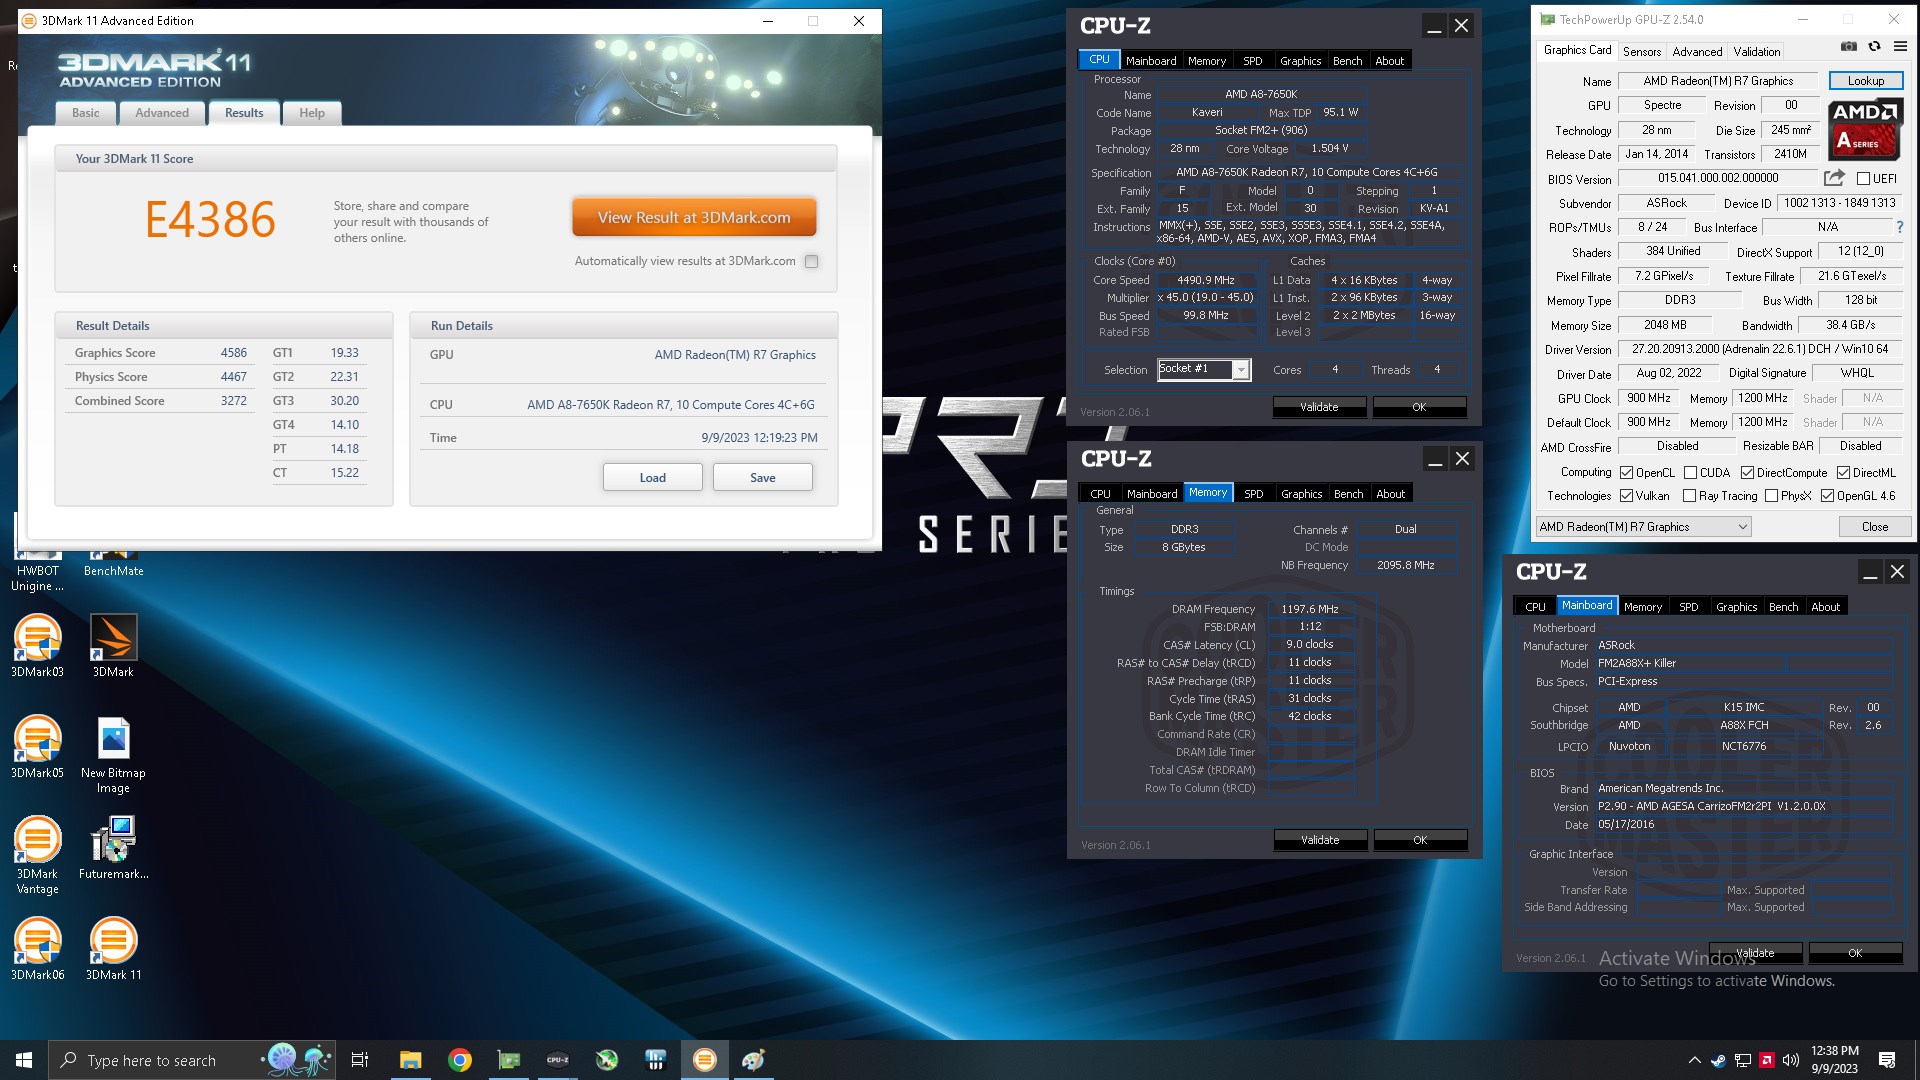Select the 3DMark Vantage desktop icon
This screenshot has width=1920, height=1080.
38,855
